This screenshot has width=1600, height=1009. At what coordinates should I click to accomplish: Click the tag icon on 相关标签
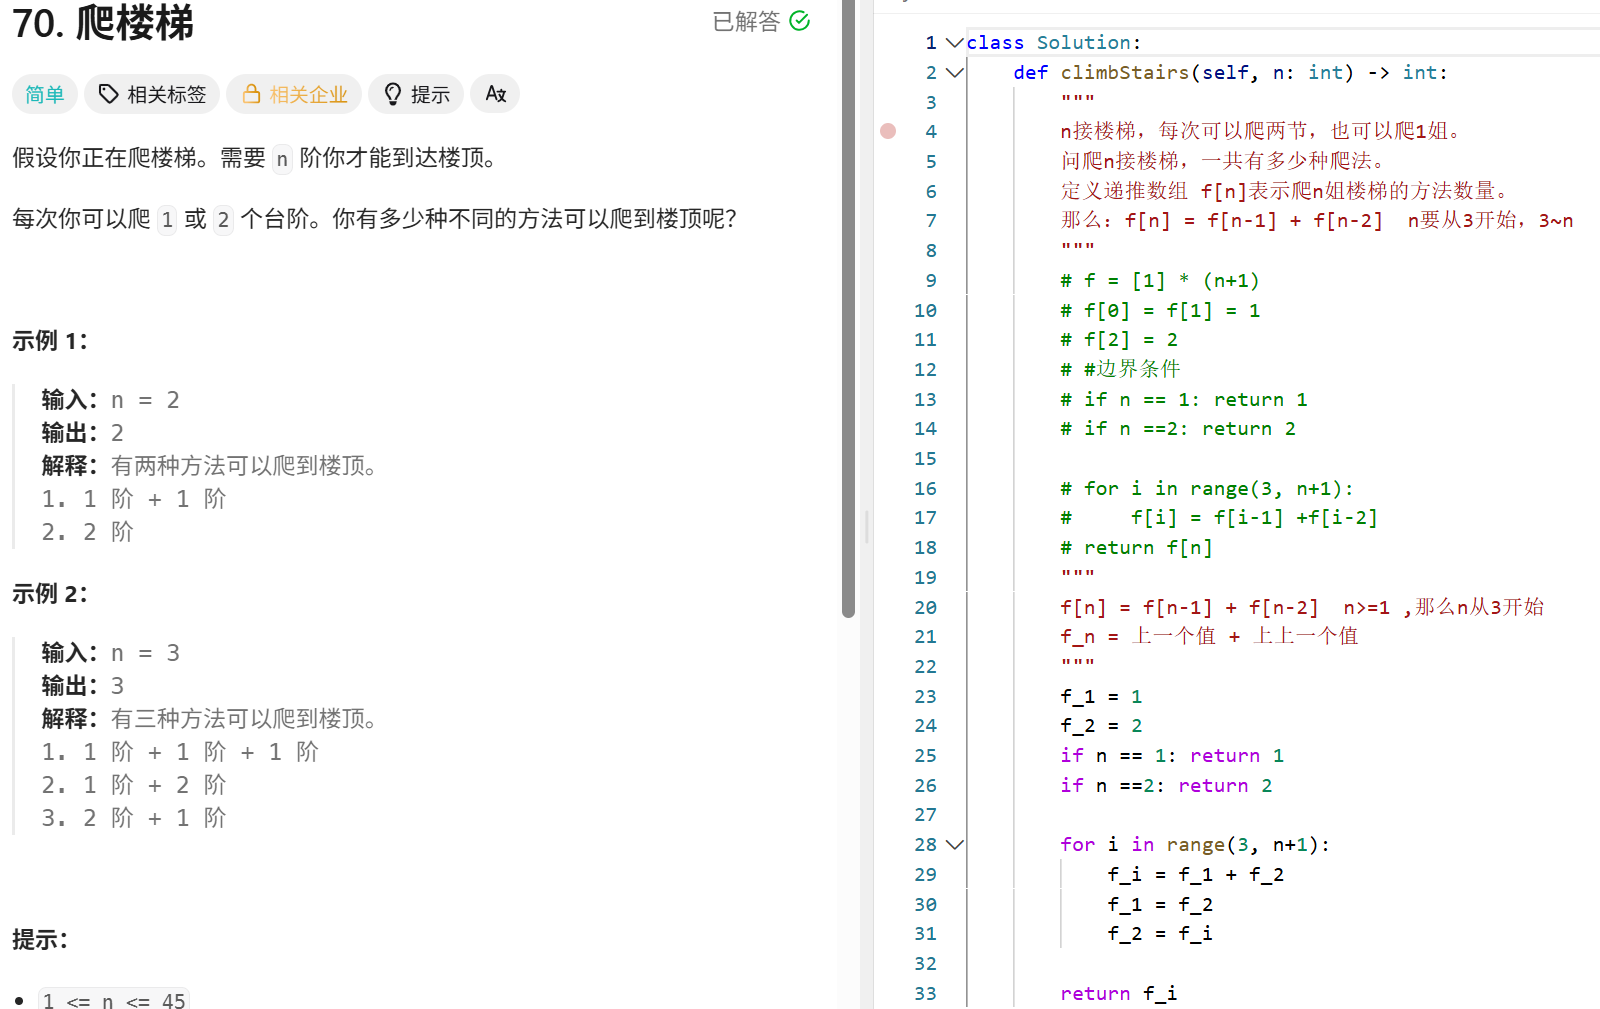(x=108, y=94)
